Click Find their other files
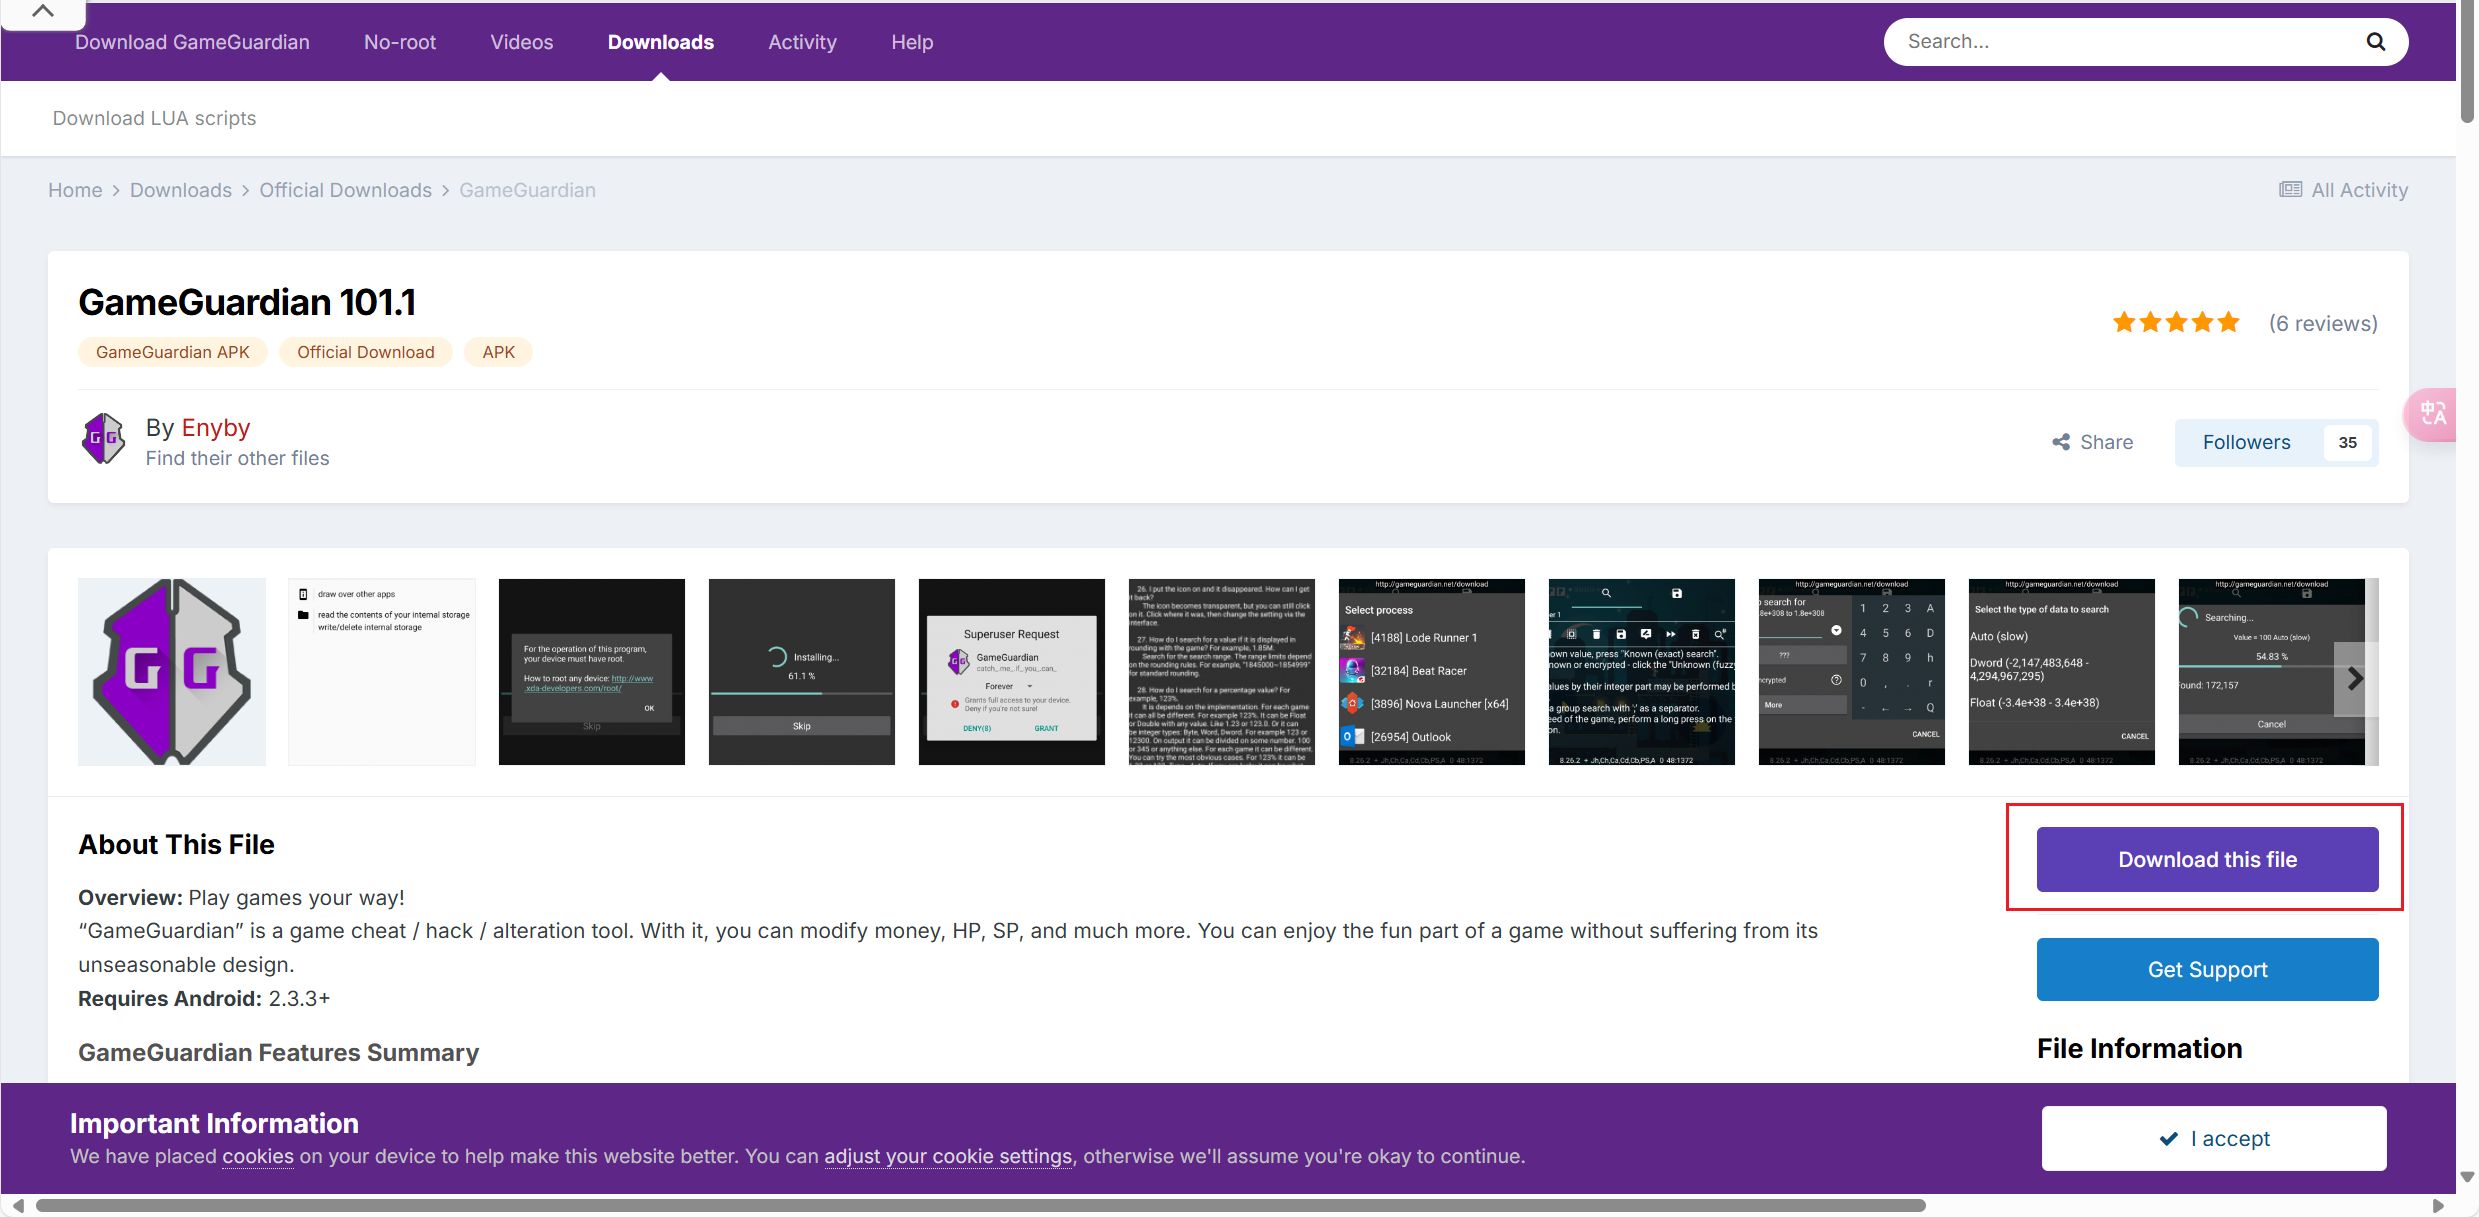2479x1217 pixels. tap(237, 458)
